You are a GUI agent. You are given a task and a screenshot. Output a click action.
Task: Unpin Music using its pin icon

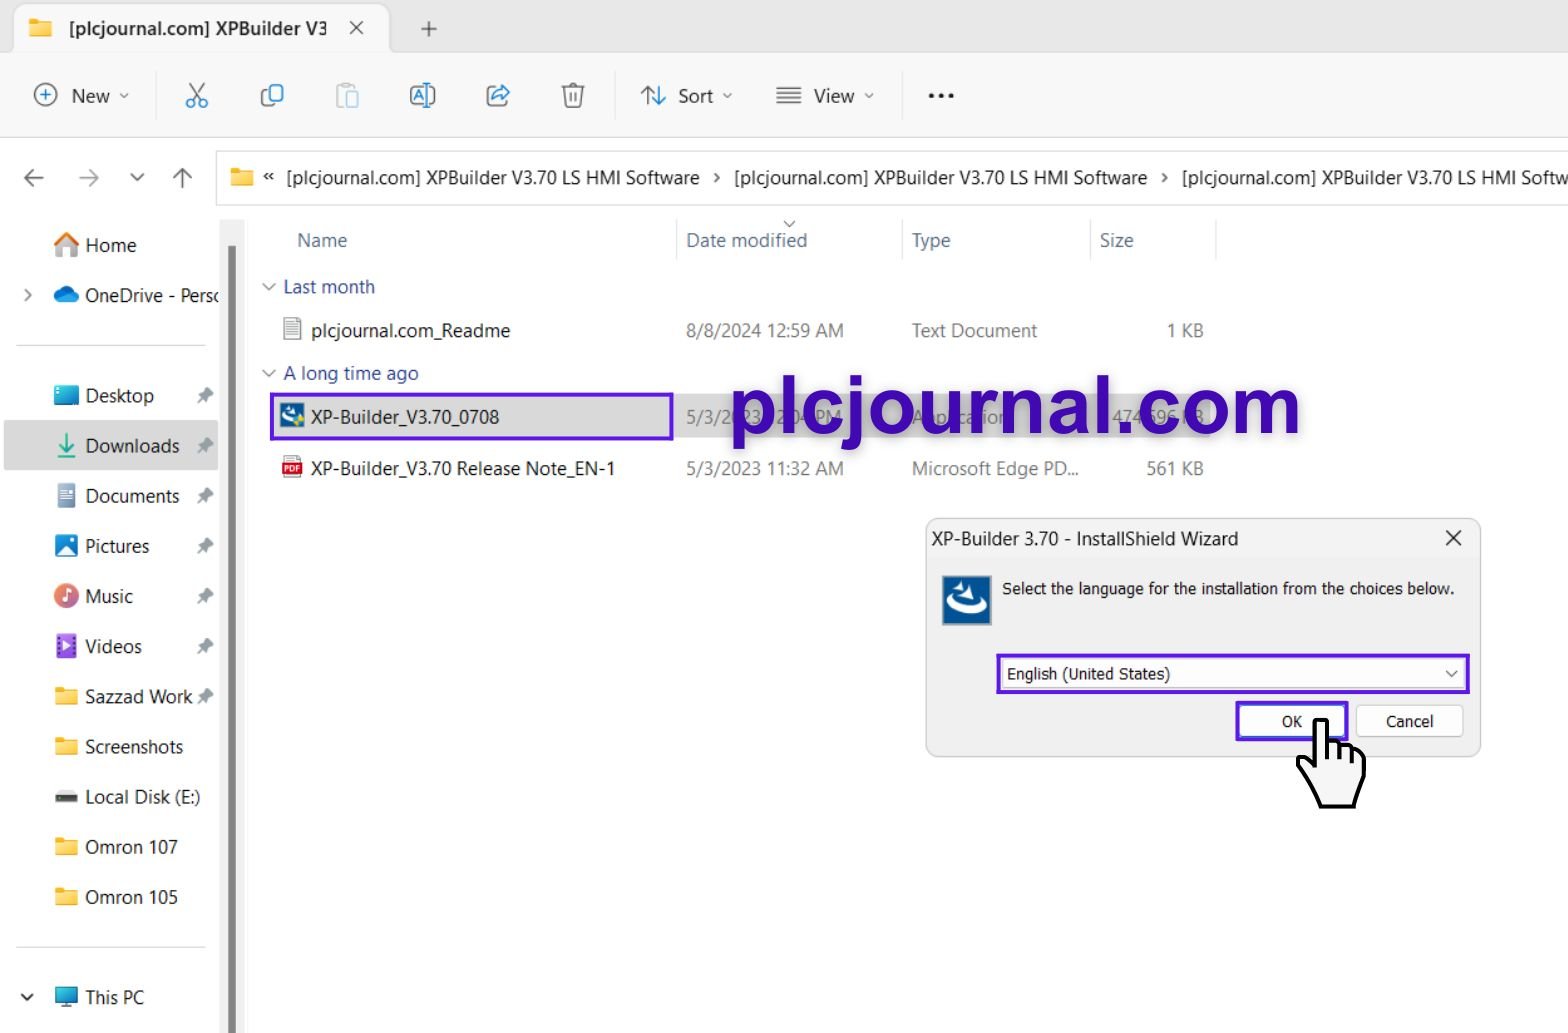click(x=205, y=596)
